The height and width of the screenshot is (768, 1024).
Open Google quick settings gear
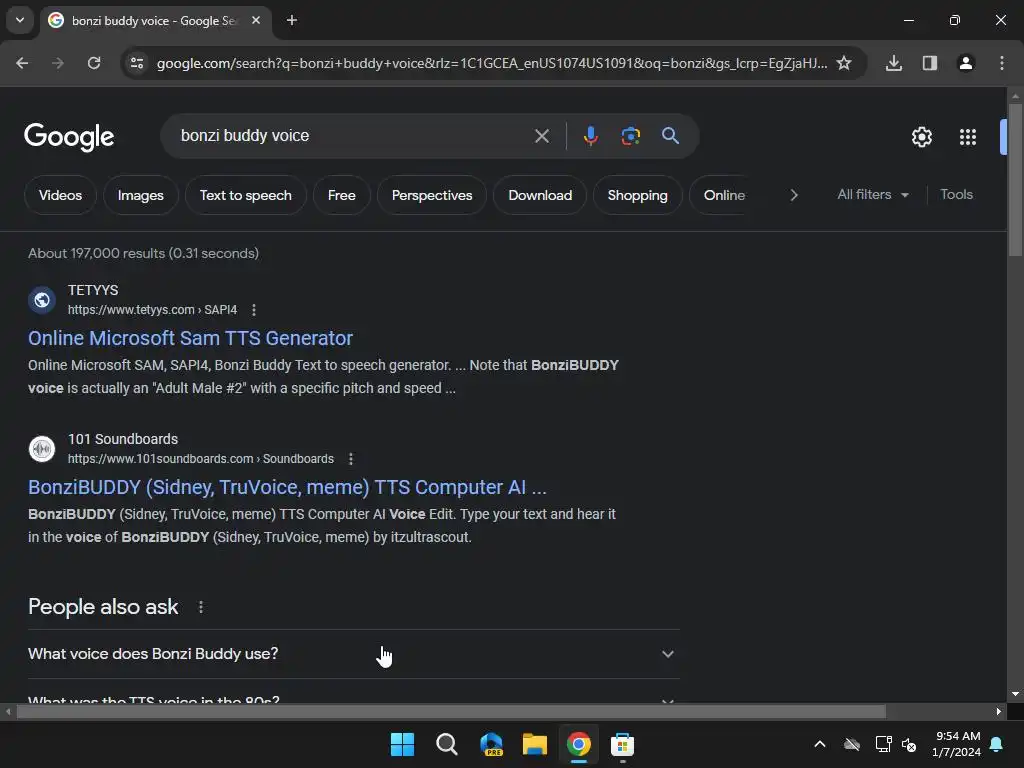(x=921, y=137)
